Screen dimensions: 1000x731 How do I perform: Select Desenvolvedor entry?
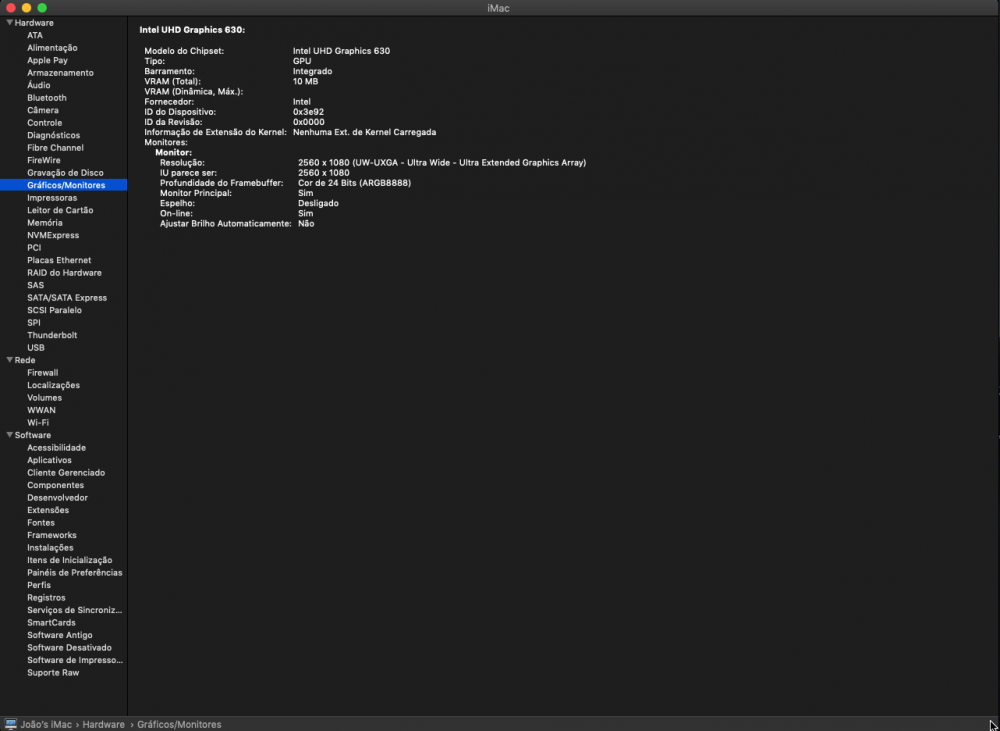pos(57,498)
